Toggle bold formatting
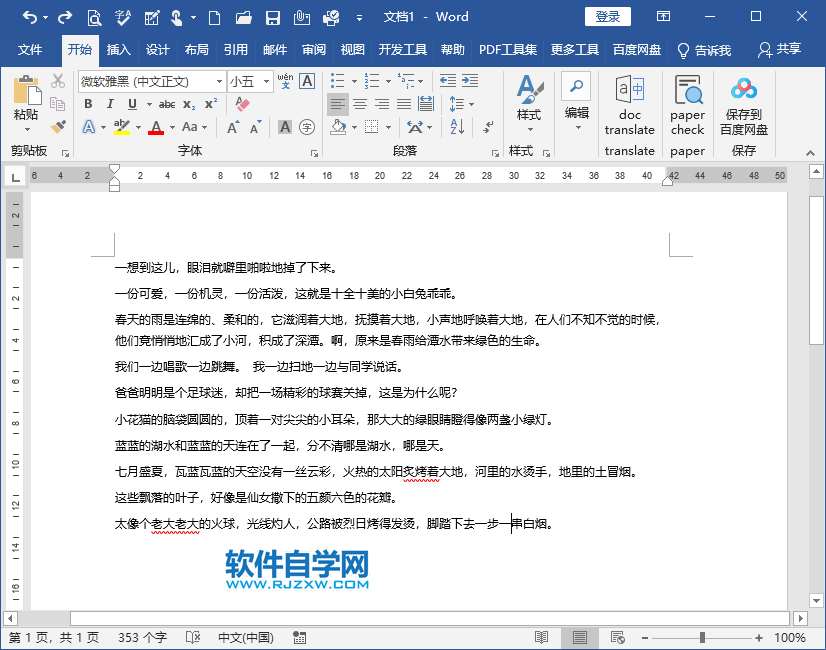This screenshot has height=650, width=826. point(88,104)
